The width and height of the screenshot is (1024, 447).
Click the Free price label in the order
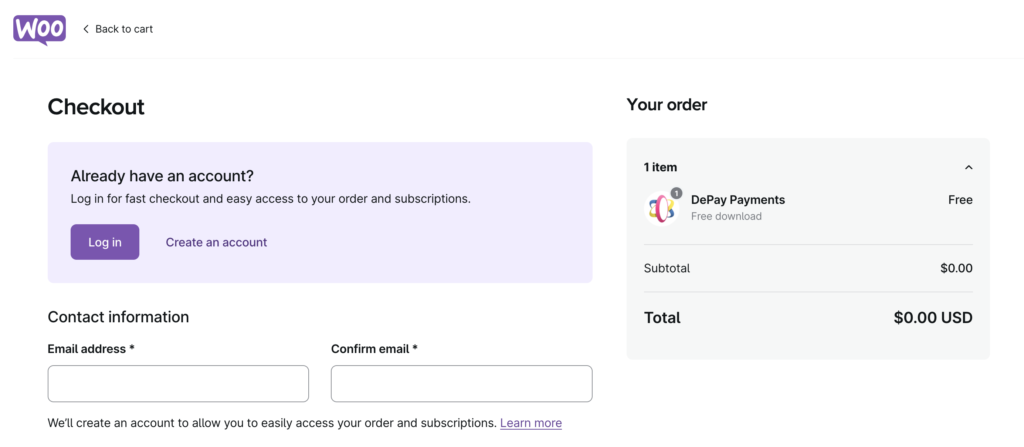[961, 200]
